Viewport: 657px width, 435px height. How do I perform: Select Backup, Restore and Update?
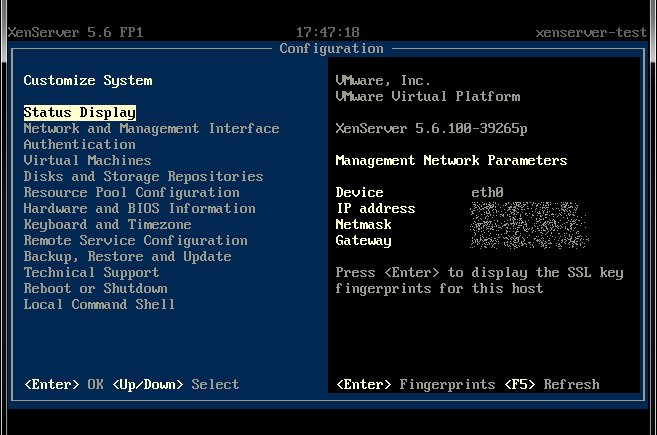127,256
